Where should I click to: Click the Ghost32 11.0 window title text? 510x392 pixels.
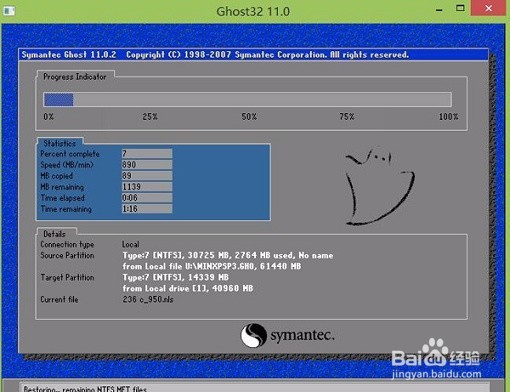(253, 11)
